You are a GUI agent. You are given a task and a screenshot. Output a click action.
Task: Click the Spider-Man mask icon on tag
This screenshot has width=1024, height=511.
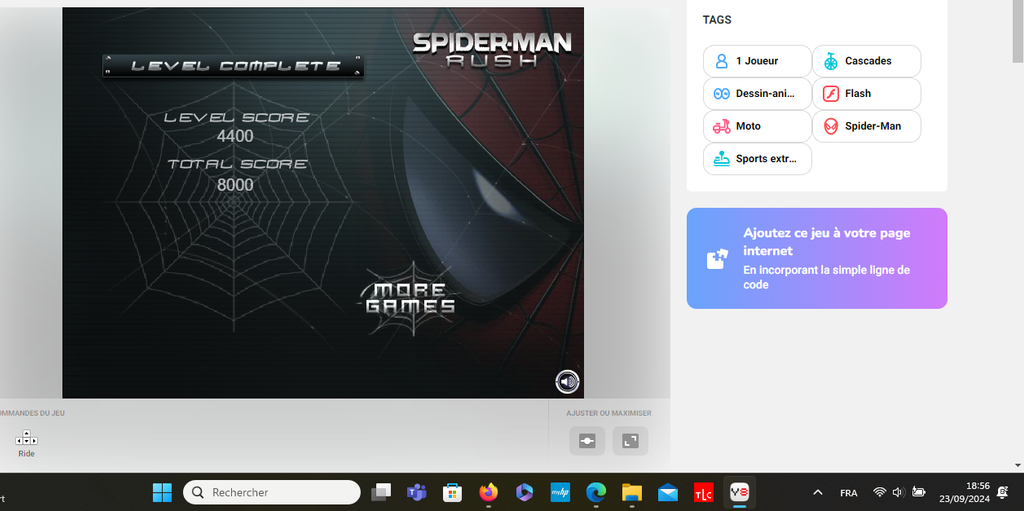tap(831, 126)
